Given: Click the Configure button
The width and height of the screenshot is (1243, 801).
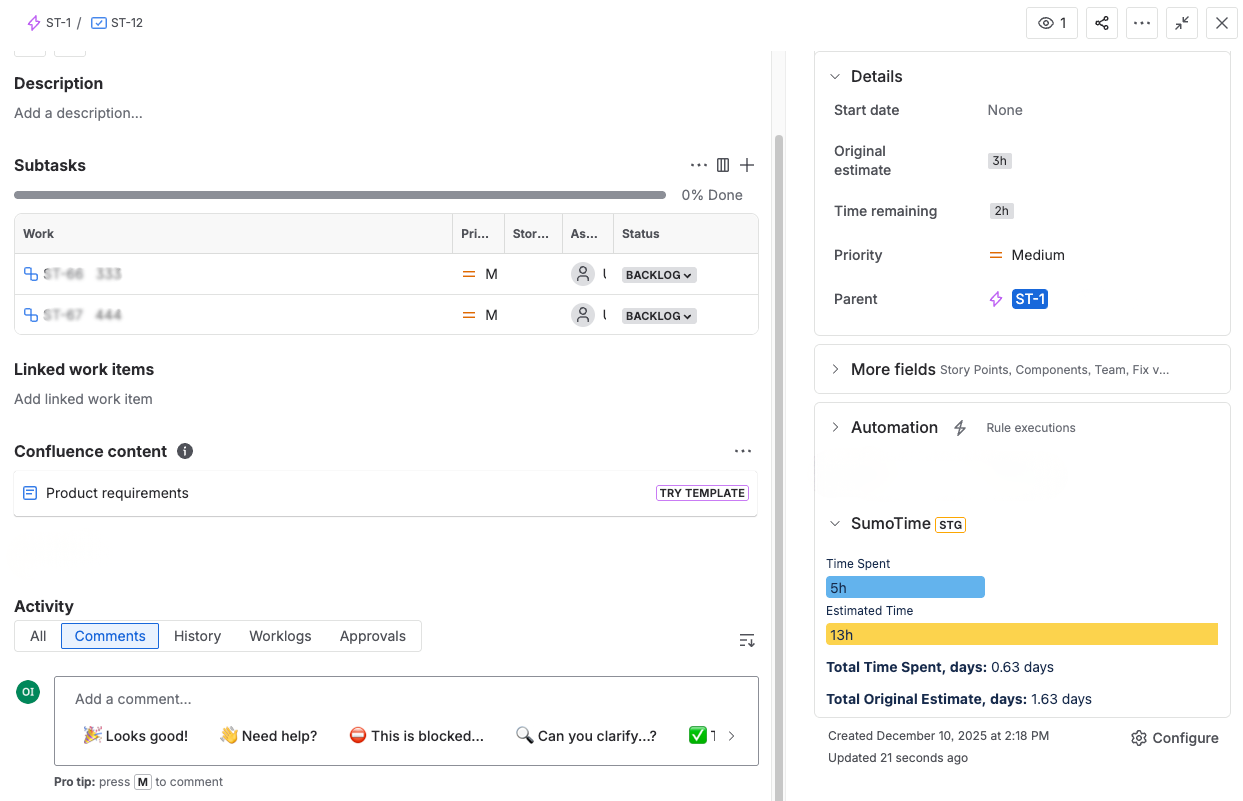Looking at the screenshot, I should click(1174, 738).
